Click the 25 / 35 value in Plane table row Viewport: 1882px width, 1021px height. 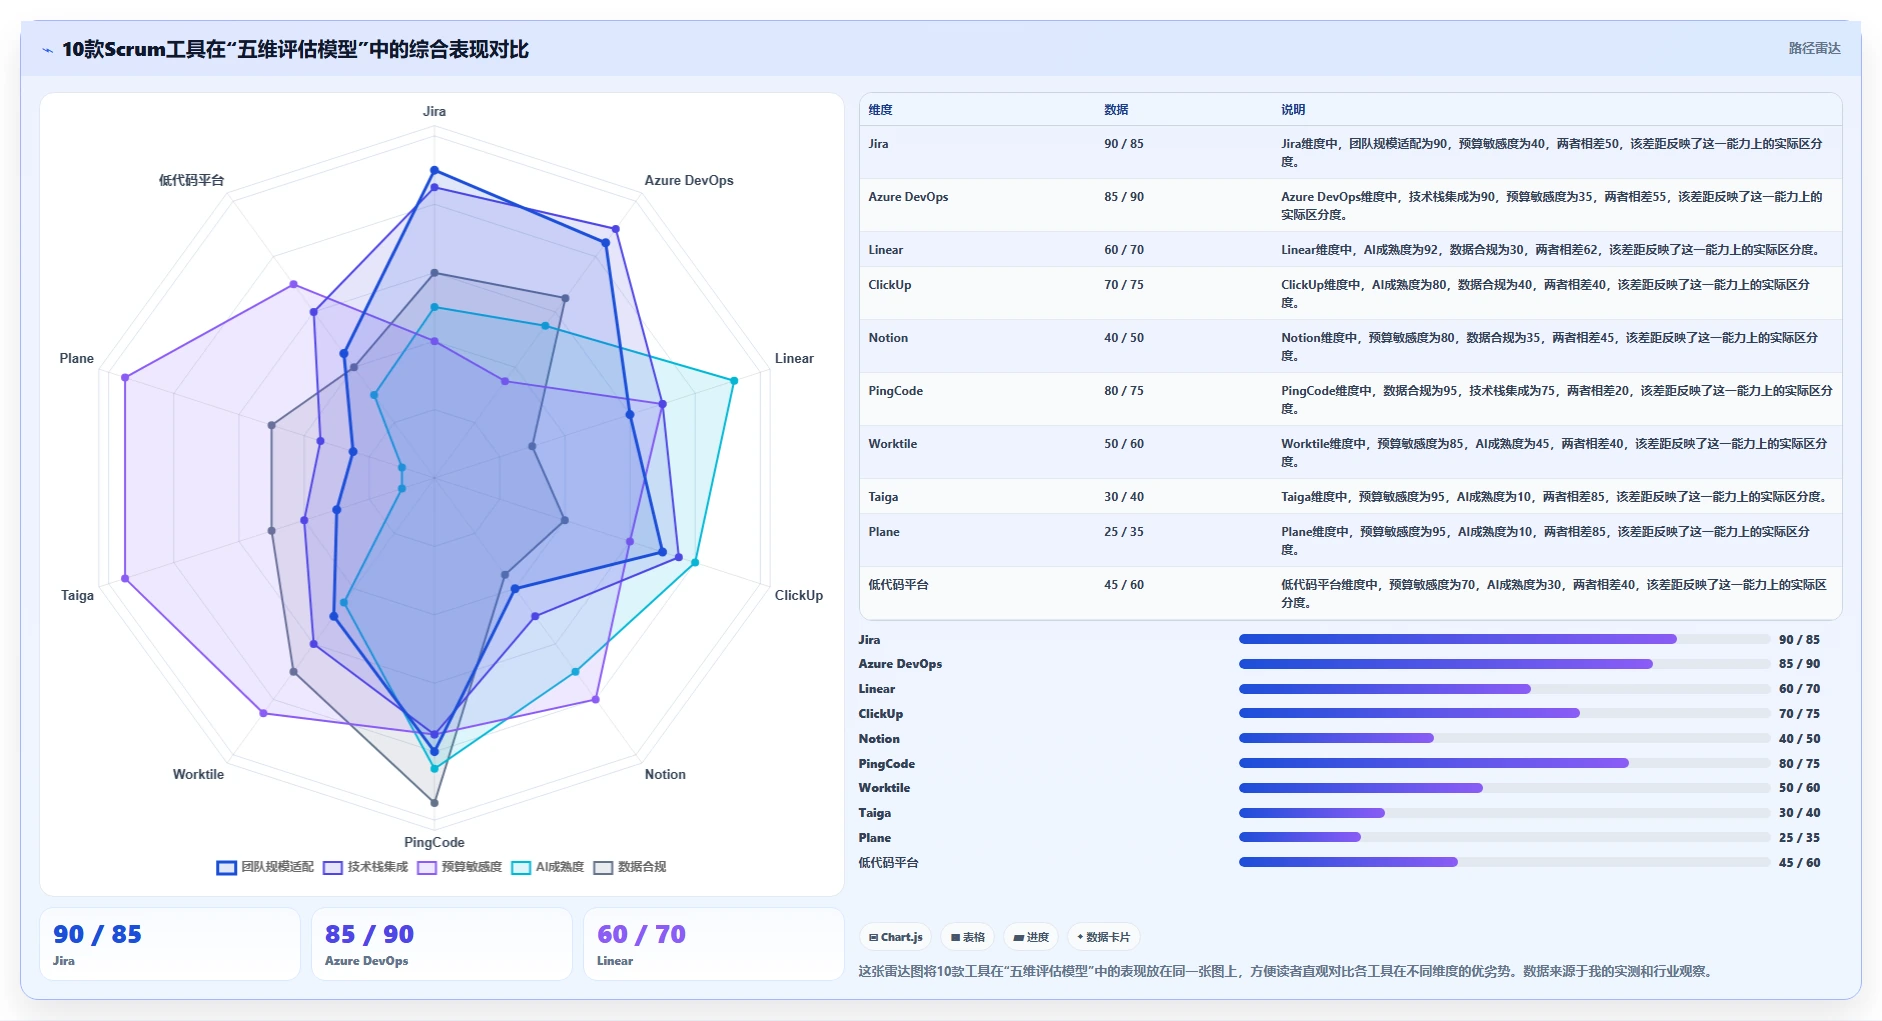click(1124, 532)
